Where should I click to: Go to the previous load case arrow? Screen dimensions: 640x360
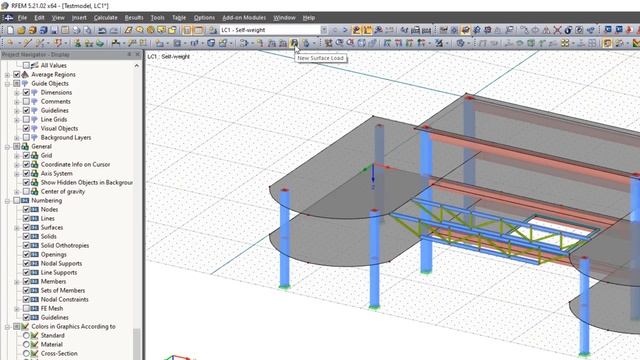tap(335, 30)
